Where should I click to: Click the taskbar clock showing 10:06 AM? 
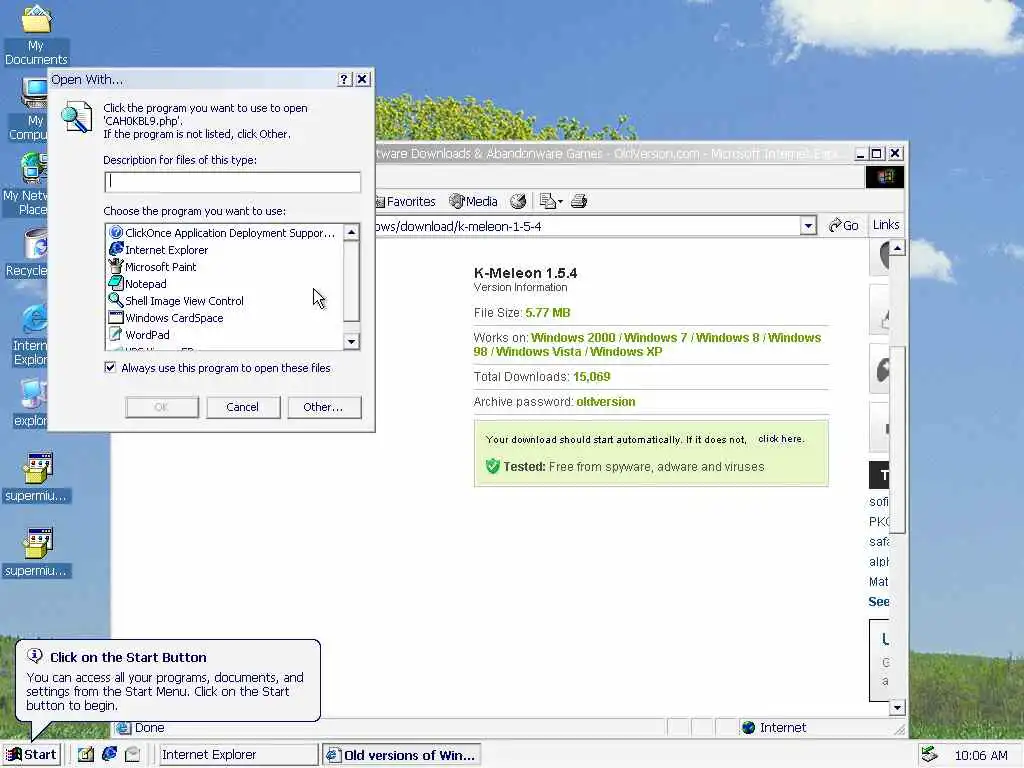pos(981,756)
